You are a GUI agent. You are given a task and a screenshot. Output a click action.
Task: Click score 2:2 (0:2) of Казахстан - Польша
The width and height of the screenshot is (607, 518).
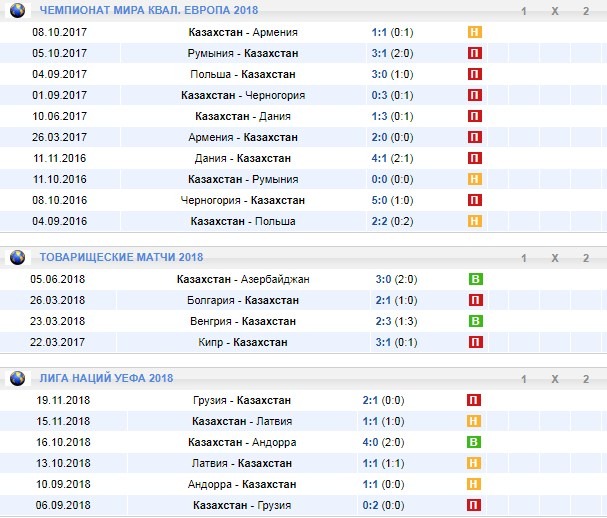coord(393,221)
